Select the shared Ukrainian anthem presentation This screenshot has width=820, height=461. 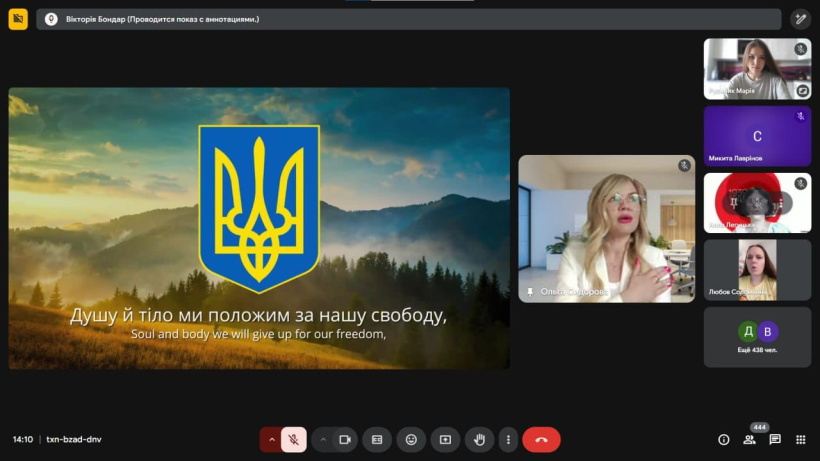point(259,228)
